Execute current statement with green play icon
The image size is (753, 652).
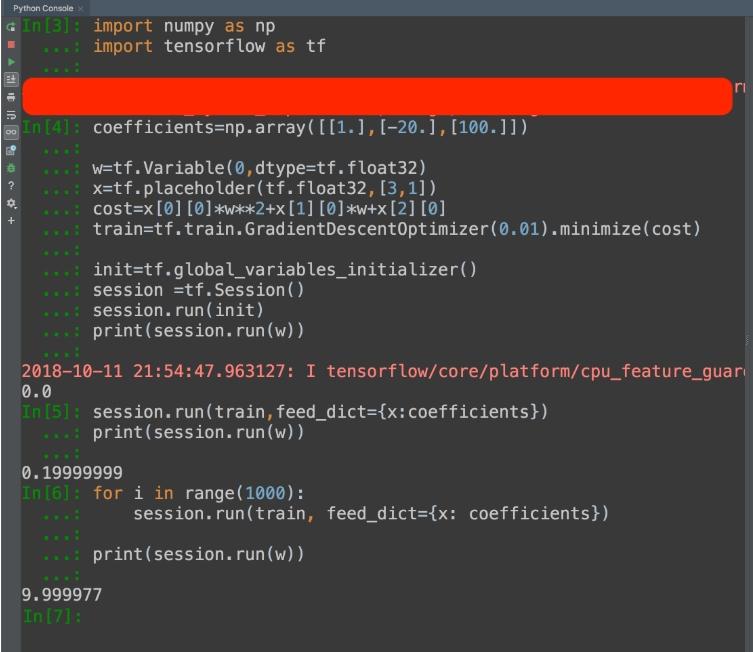11,62
